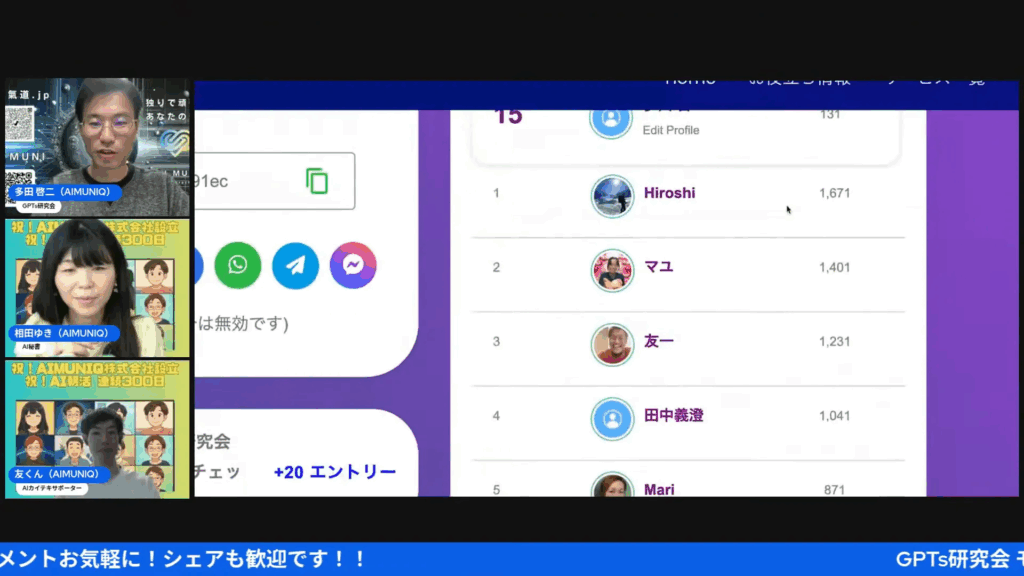Click the referral code input field

(275, 181)
